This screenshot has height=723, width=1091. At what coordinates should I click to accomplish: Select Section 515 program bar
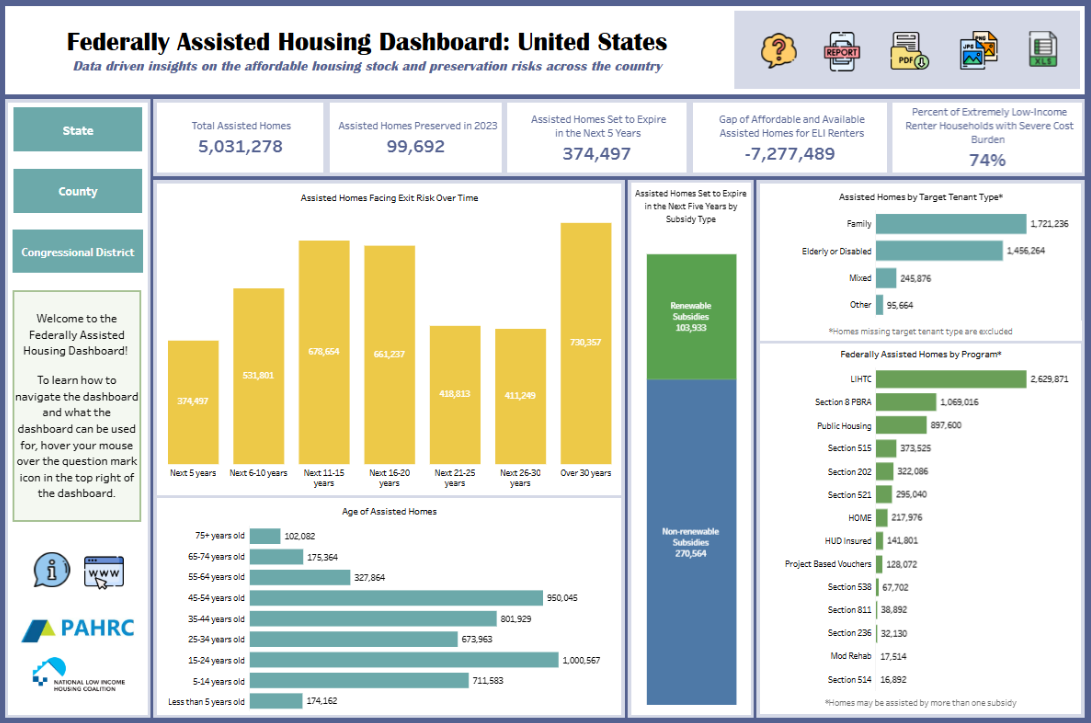pos(886,448)
